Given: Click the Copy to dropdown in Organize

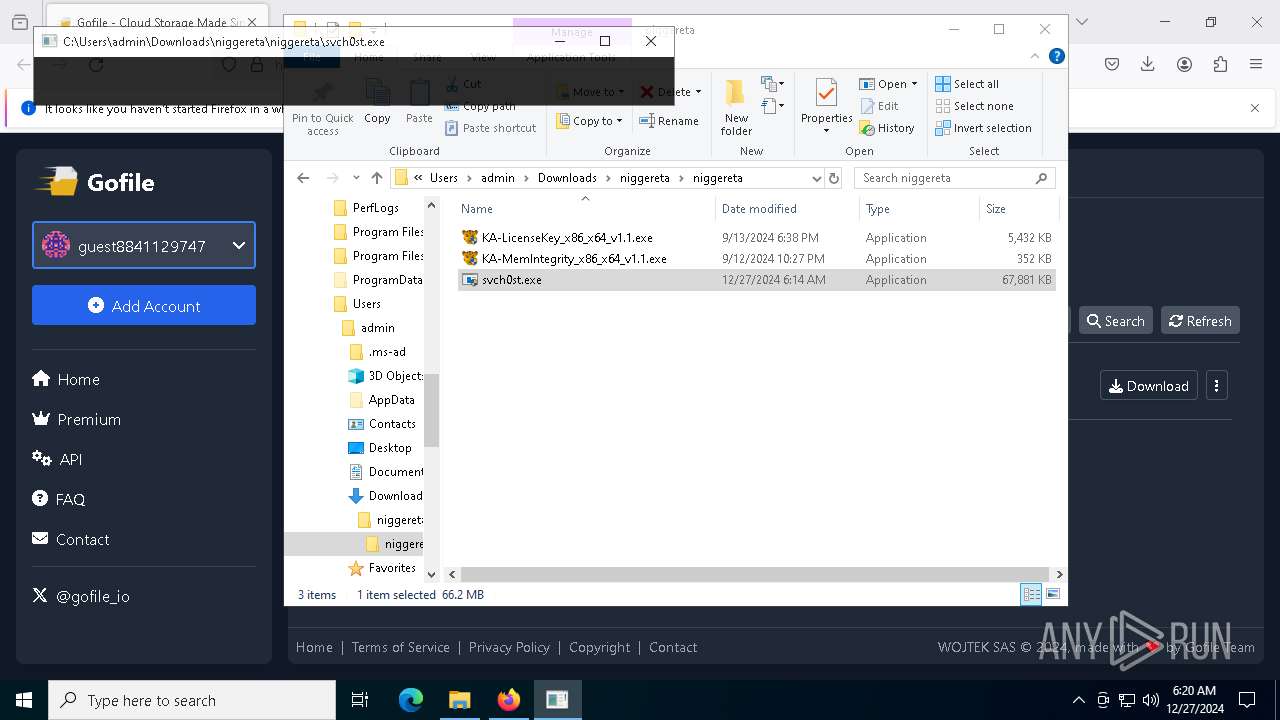Looking at the screenshot, I should [590, 121].
